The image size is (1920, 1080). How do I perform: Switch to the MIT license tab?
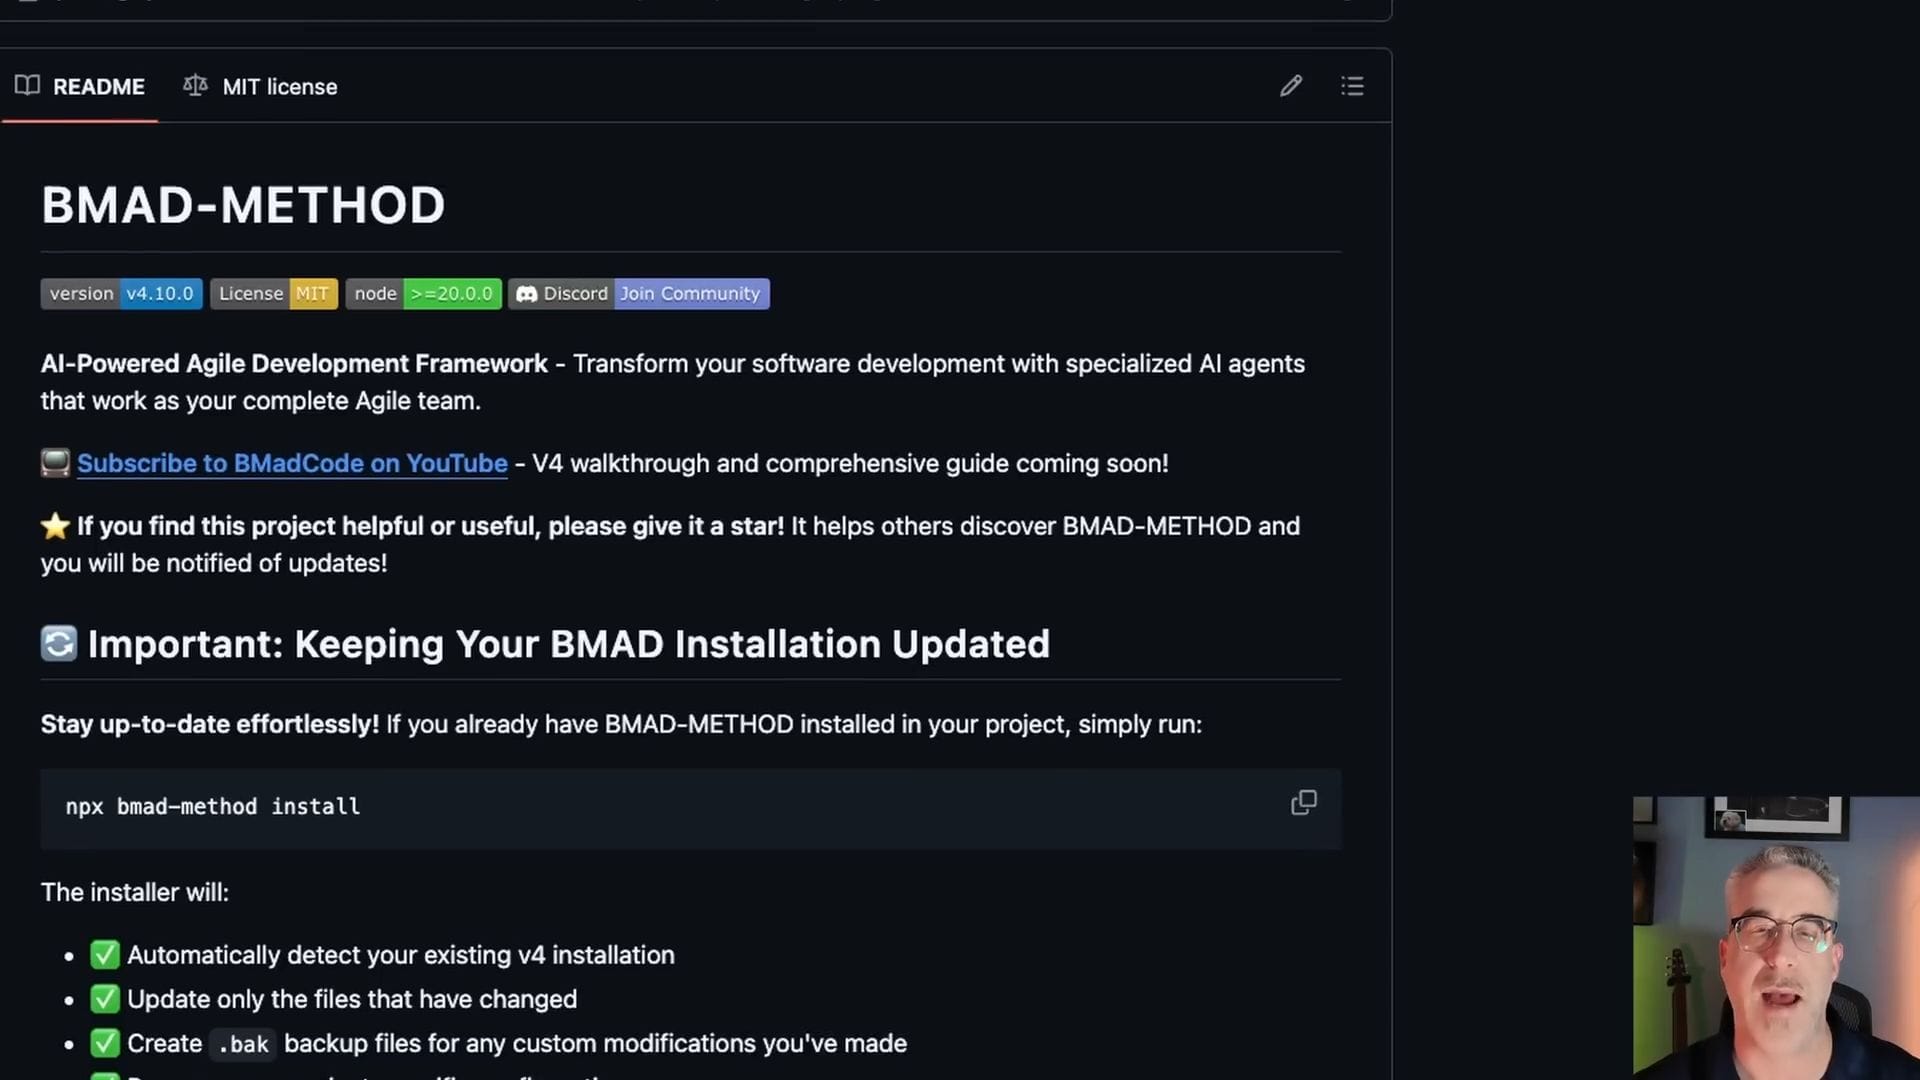click(279, 87)
